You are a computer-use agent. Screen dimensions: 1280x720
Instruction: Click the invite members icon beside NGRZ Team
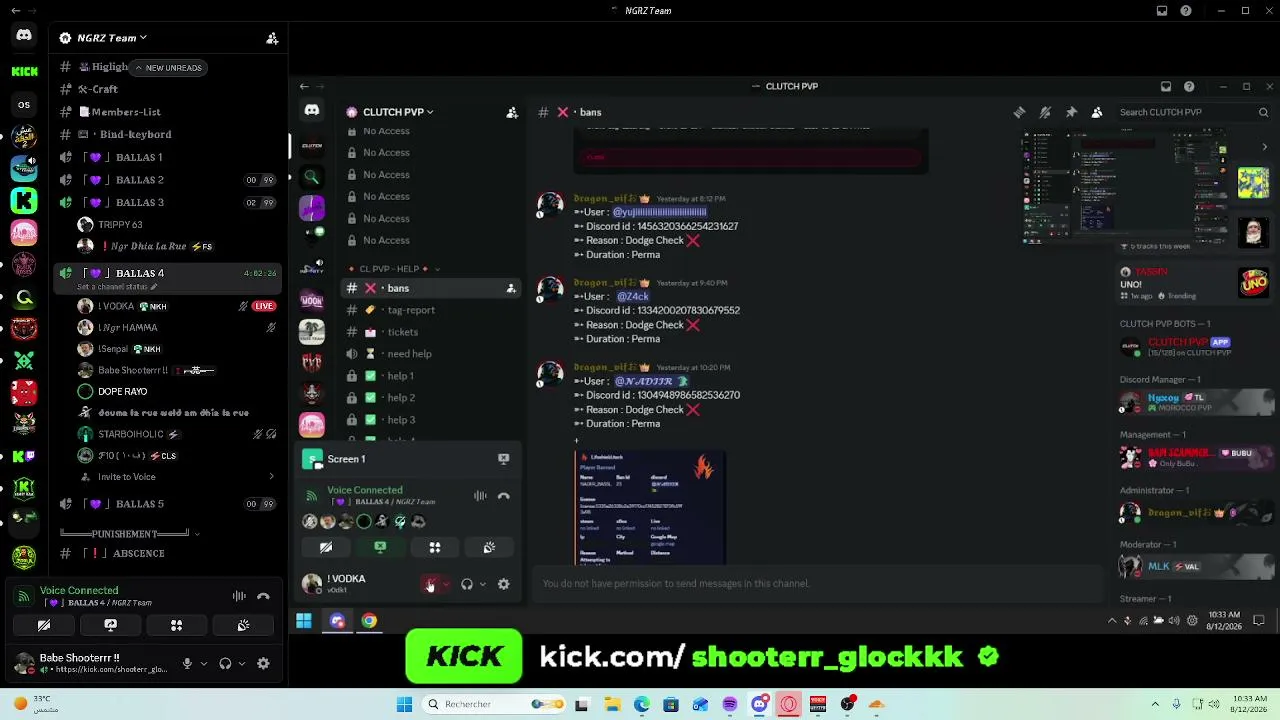click(272, 38)
